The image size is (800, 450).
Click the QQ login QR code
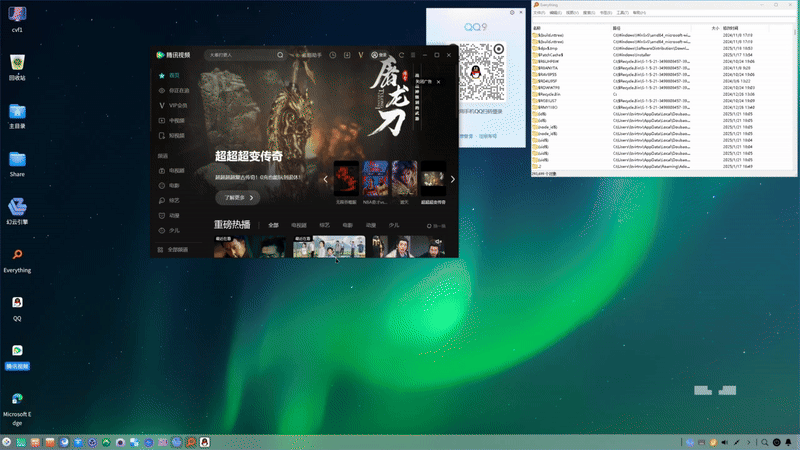(x=482, y=71)
